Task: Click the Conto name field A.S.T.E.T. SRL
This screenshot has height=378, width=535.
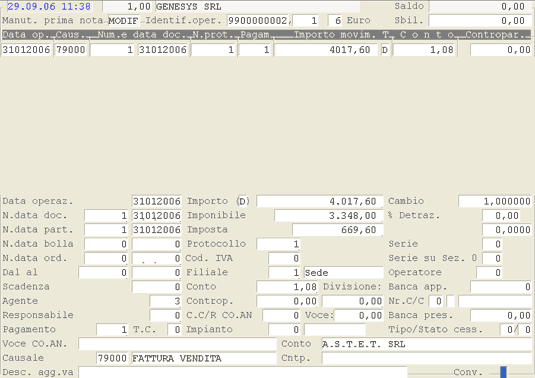Action: (x=426, y=344)
